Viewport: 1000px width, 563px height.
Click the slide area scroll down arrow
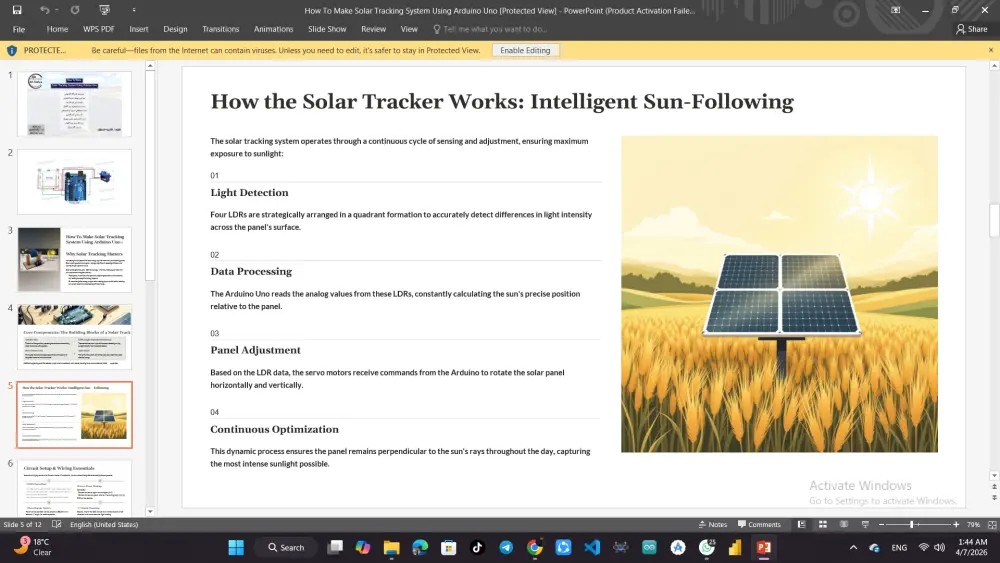994,476
